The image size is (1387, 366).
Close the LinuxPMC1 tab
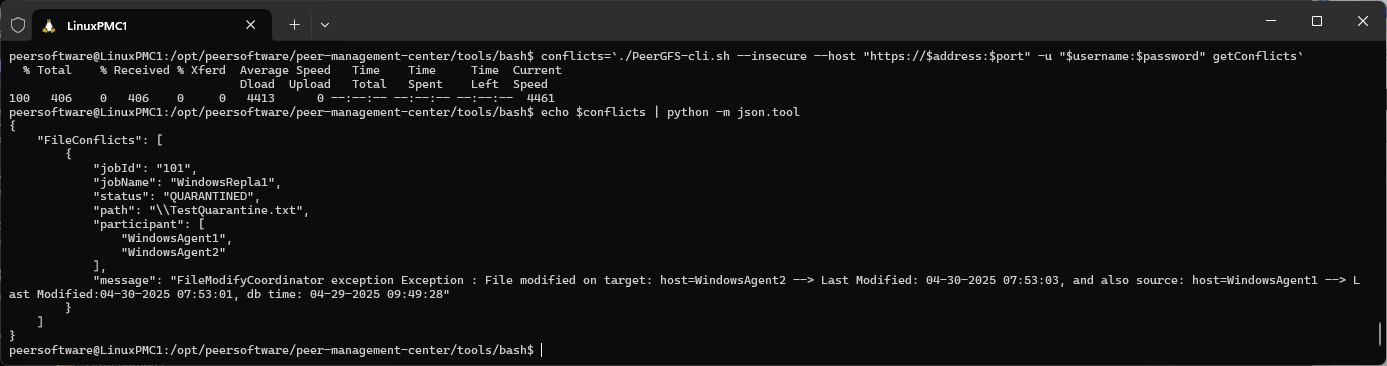[253, 25]
